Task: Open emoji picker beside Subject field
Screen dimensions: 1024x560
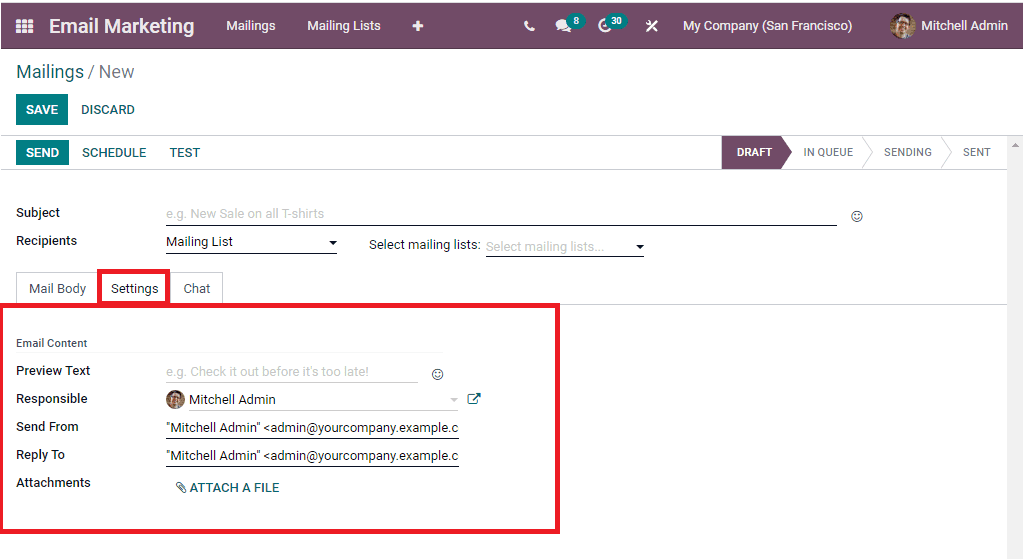Action: [x=857, y=216]
